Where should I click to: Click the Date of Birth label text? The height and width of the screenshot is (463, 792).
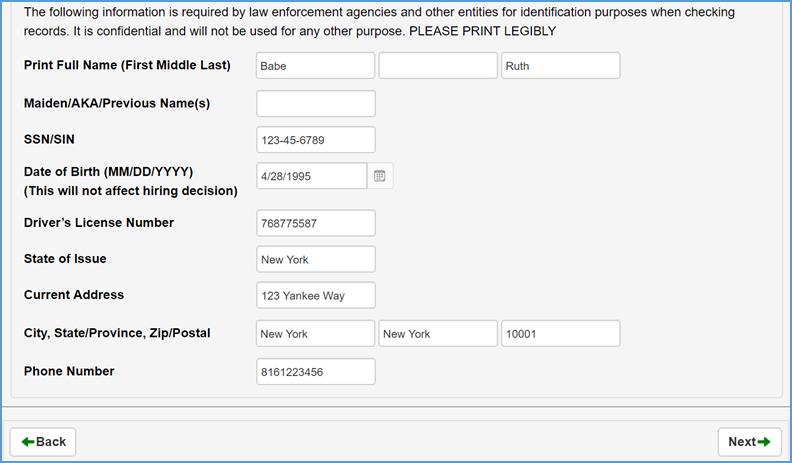(108, 171)
